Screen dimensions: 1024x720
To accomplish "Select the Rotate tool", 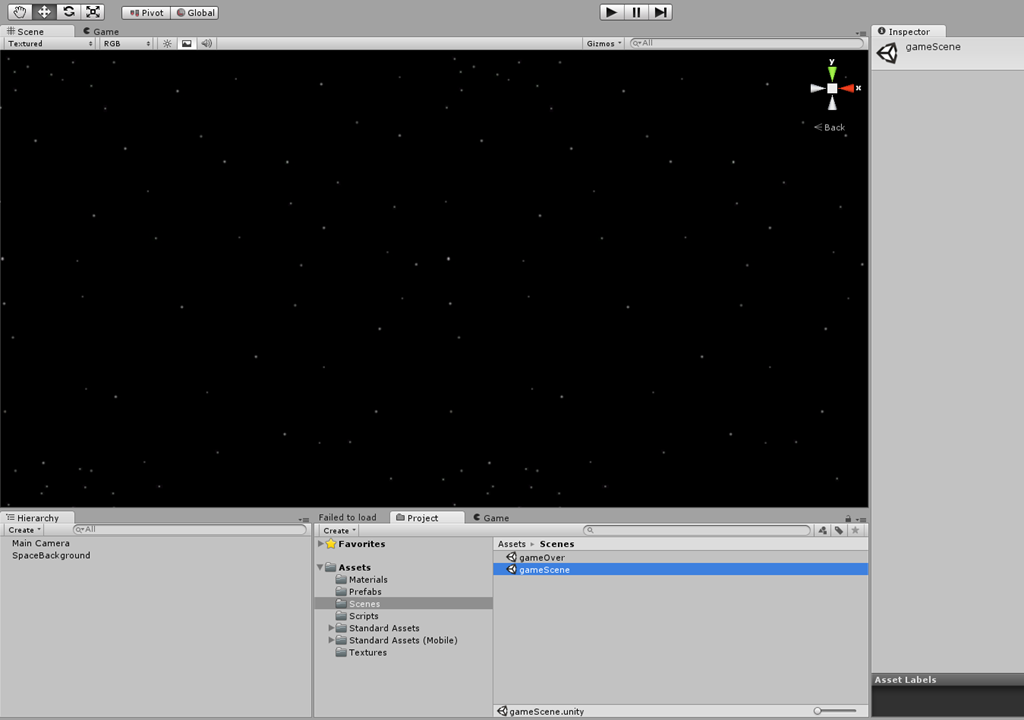I will 68,12.
